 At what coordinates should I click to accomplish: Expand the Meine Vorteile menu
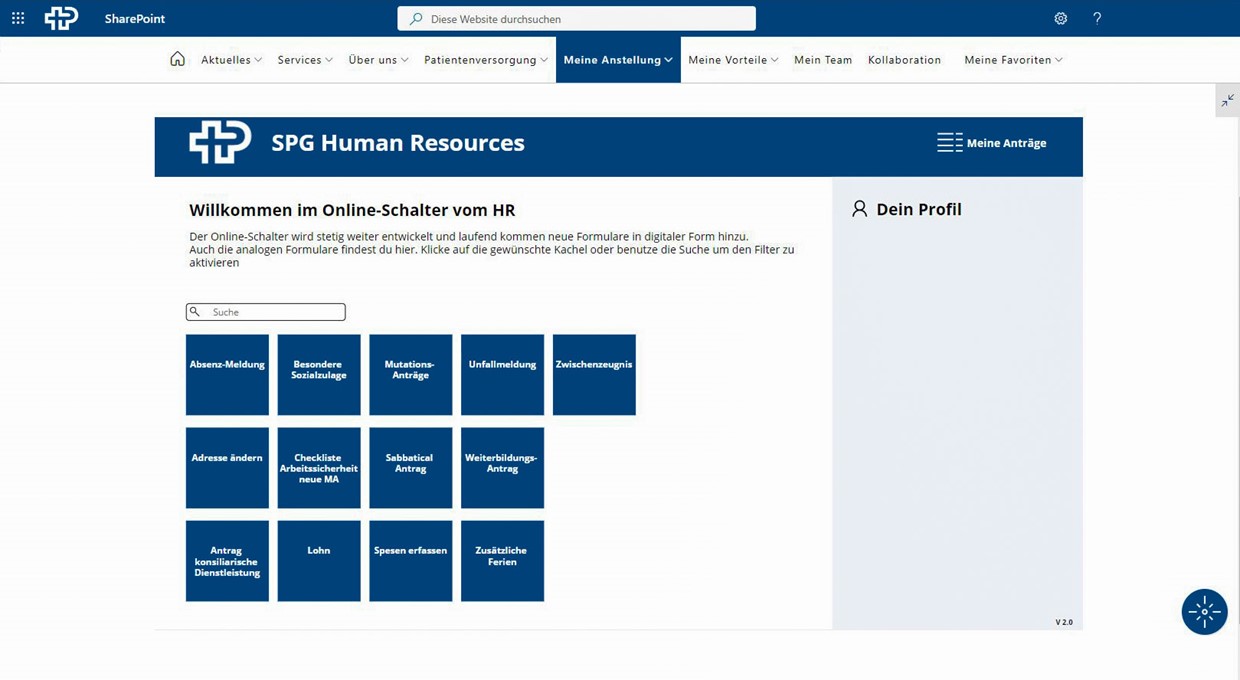733,60
